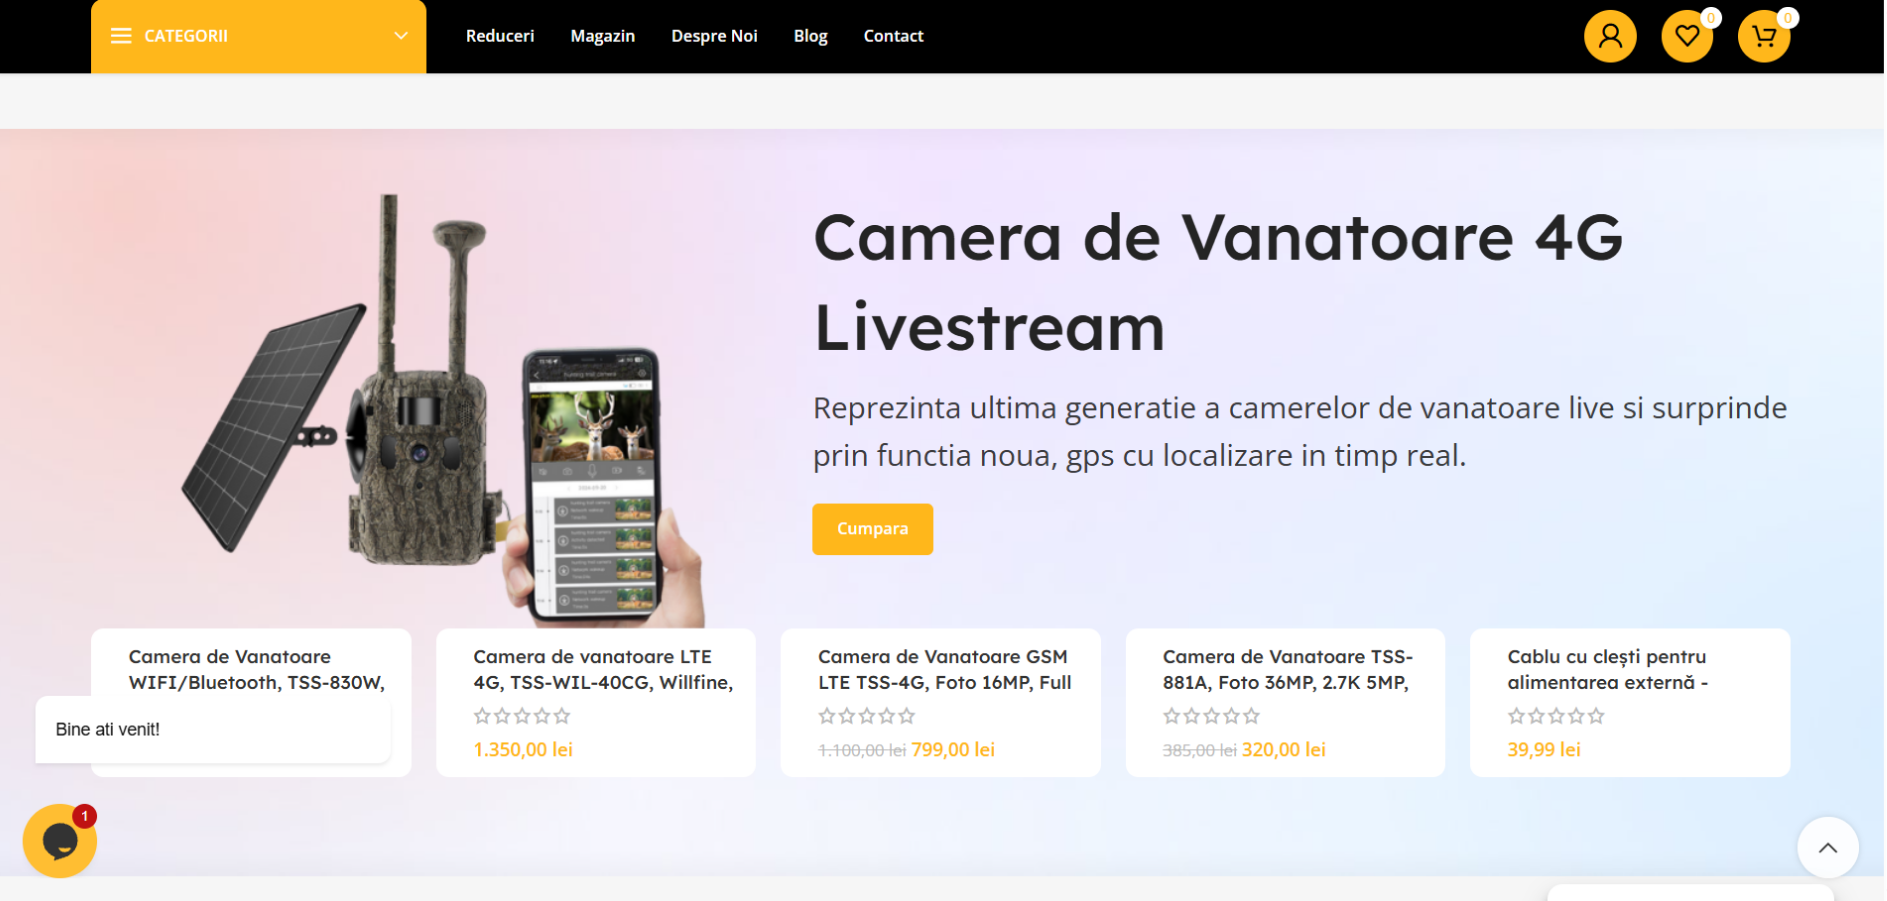Viewport: 1887px width, 901px height.
Task: Open the user account icon
Action: point(1612,36)
